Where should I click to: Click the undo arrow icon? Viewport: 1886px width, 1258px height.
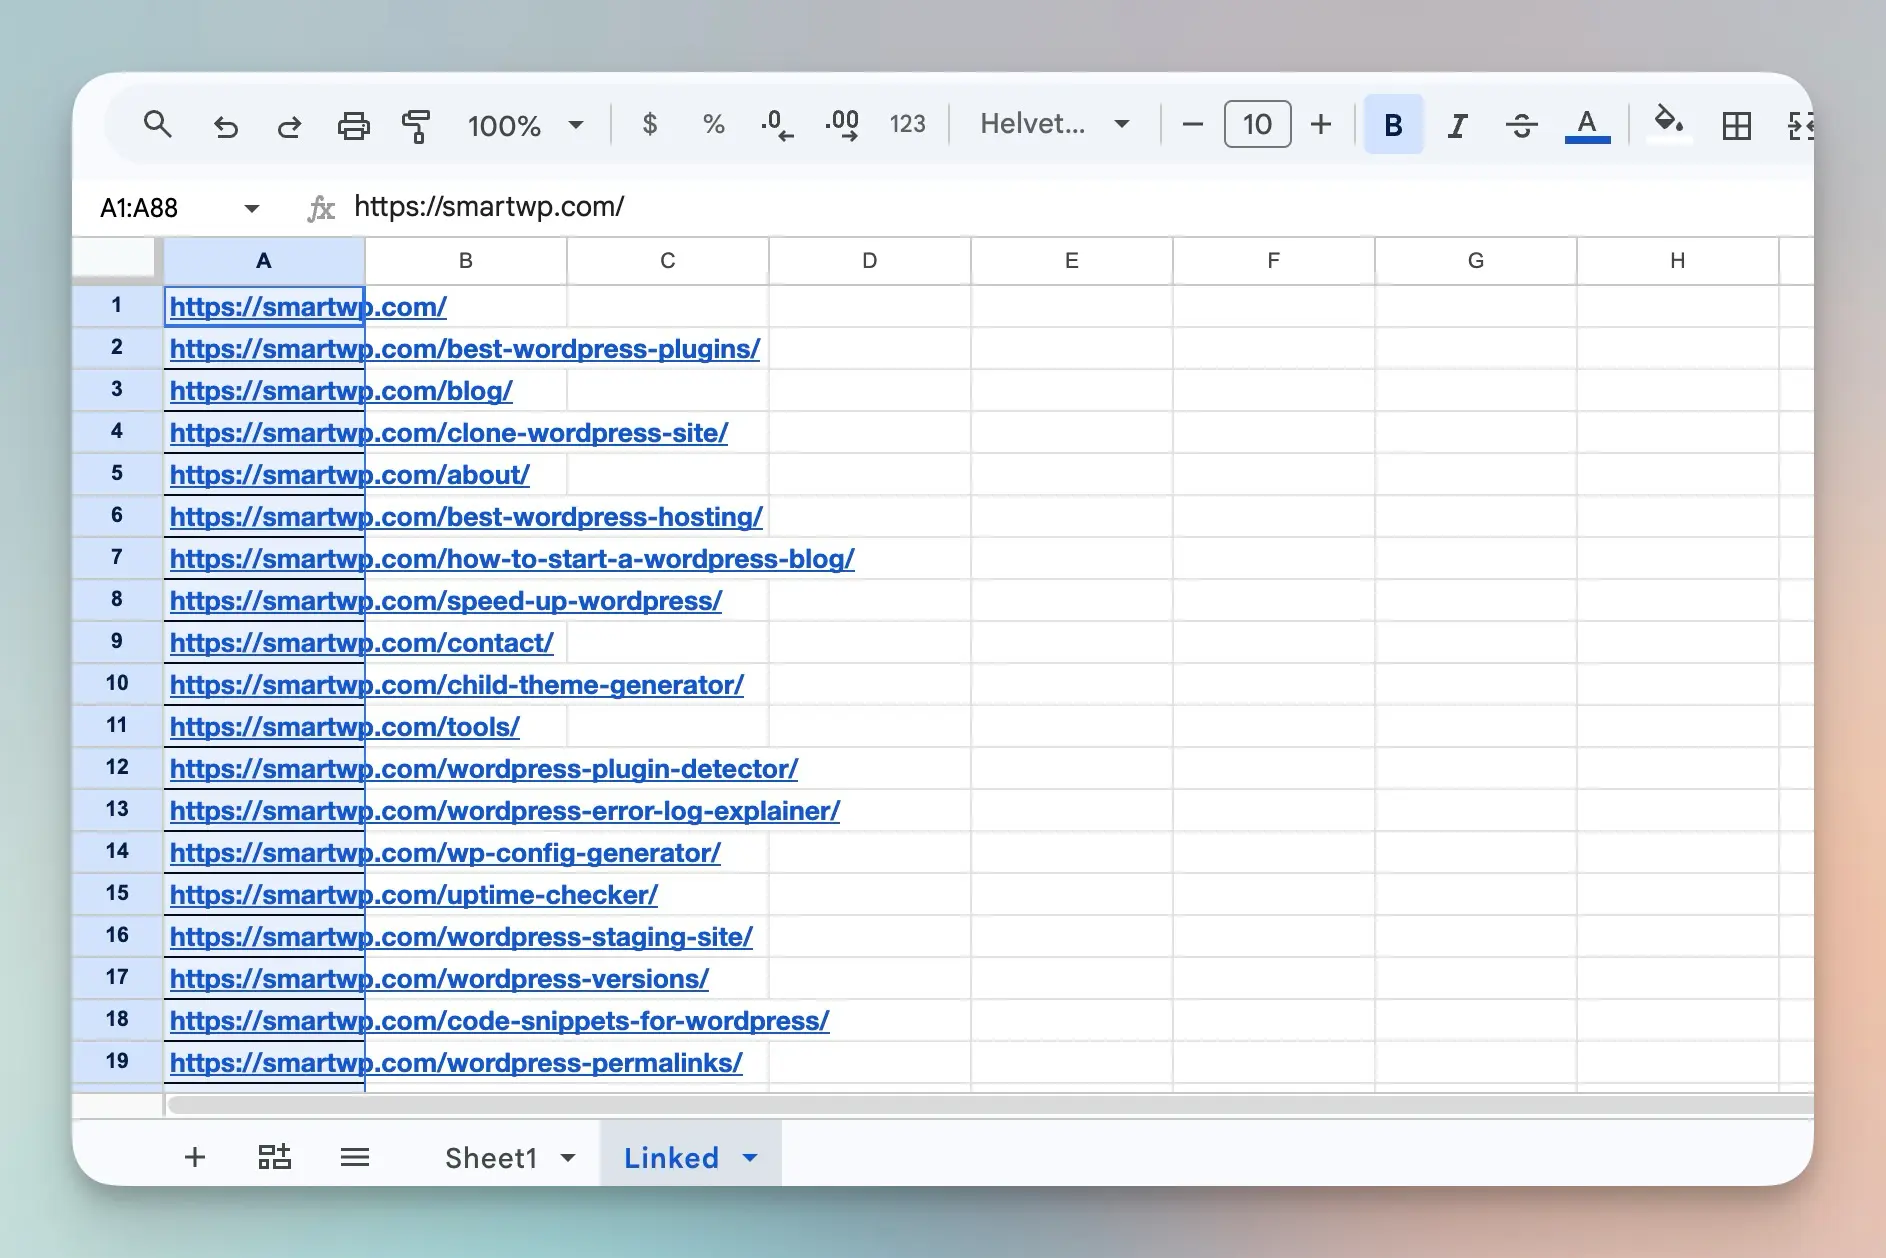[x=226, y=125]
